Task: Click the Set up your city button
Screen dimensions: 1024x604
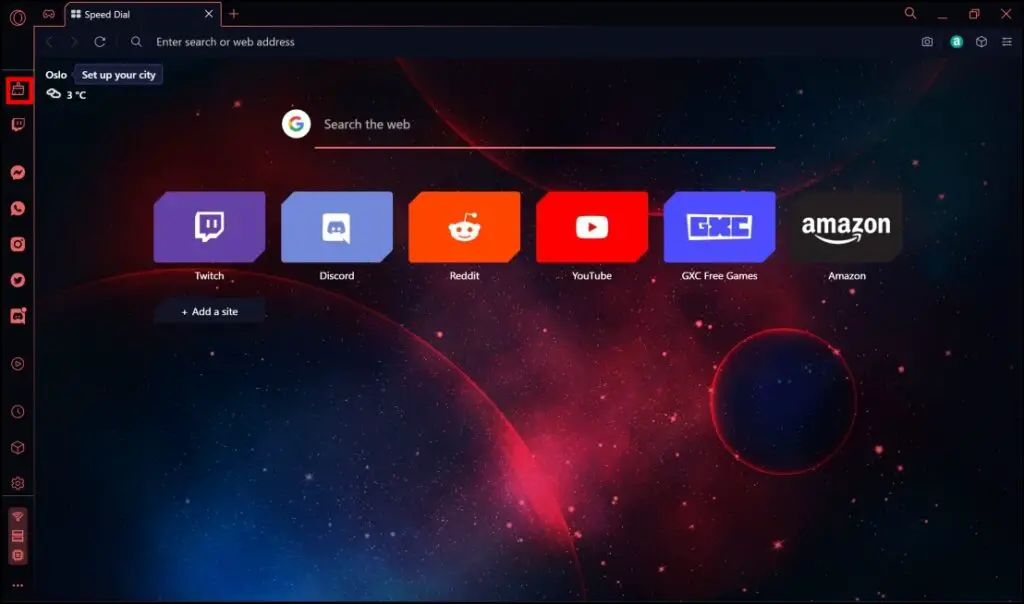Action: click(x=118, y=75)
